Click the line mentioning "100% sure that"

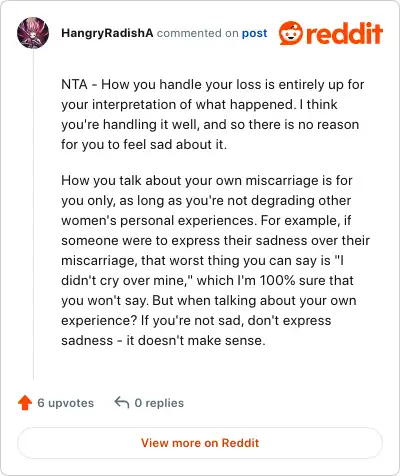tap(207, 280)
